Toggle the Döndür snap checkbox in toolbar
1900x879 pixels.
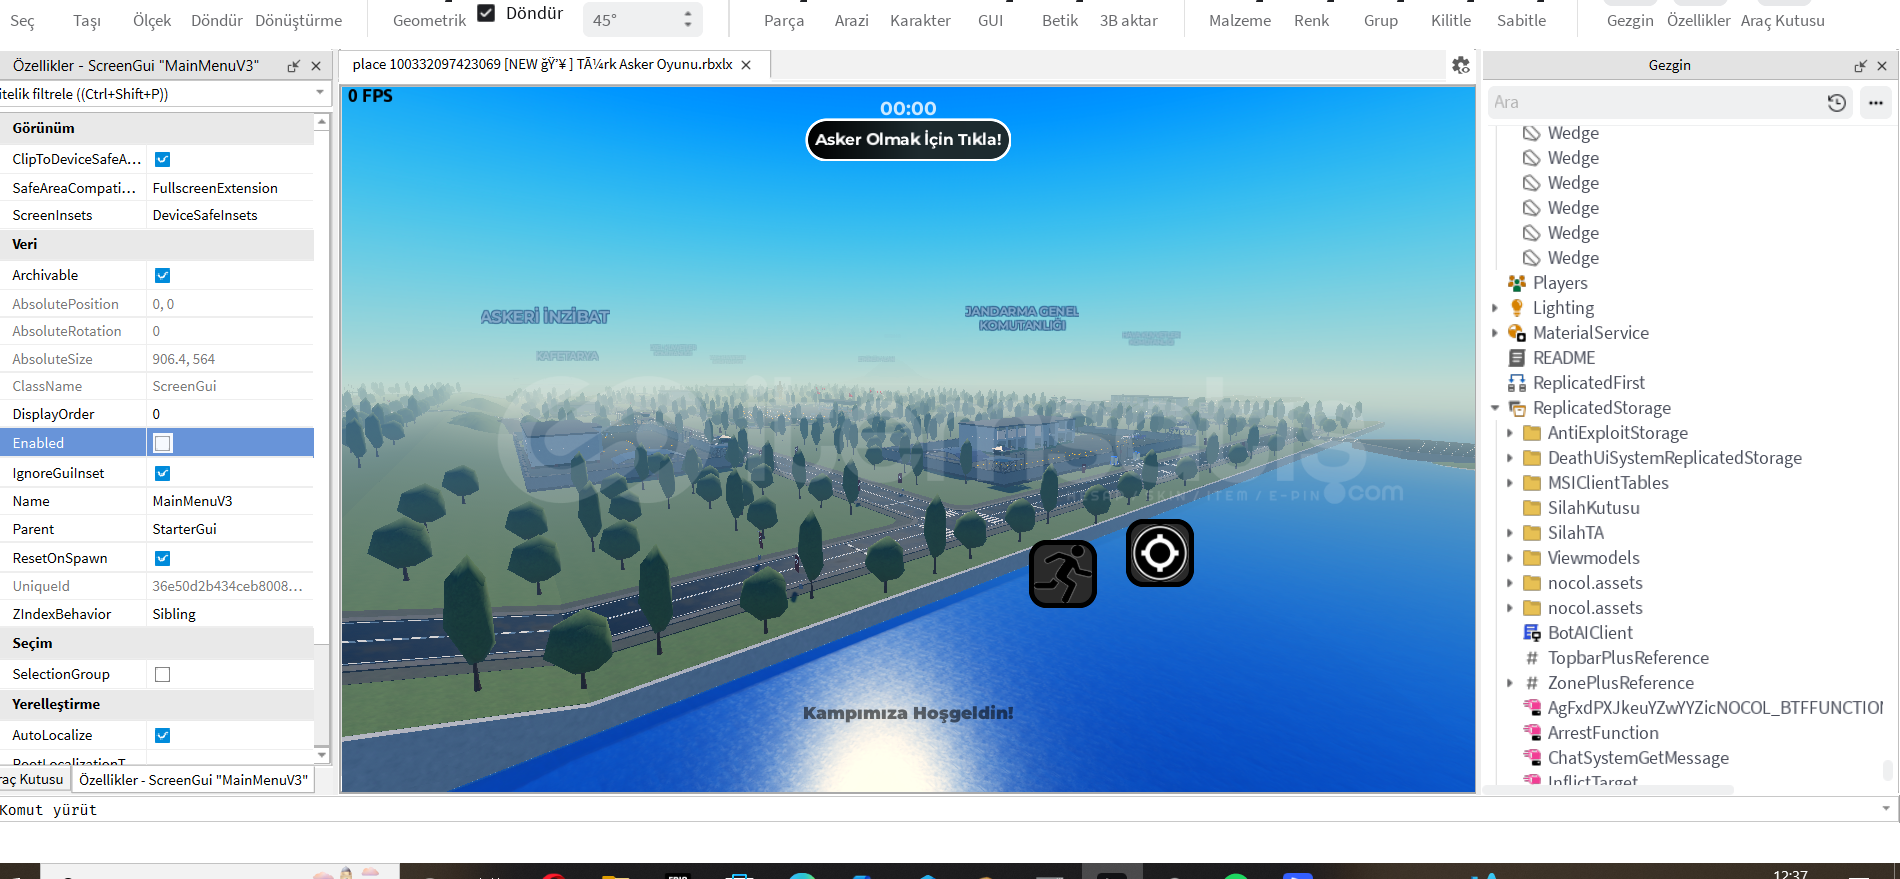click(486, 13)
